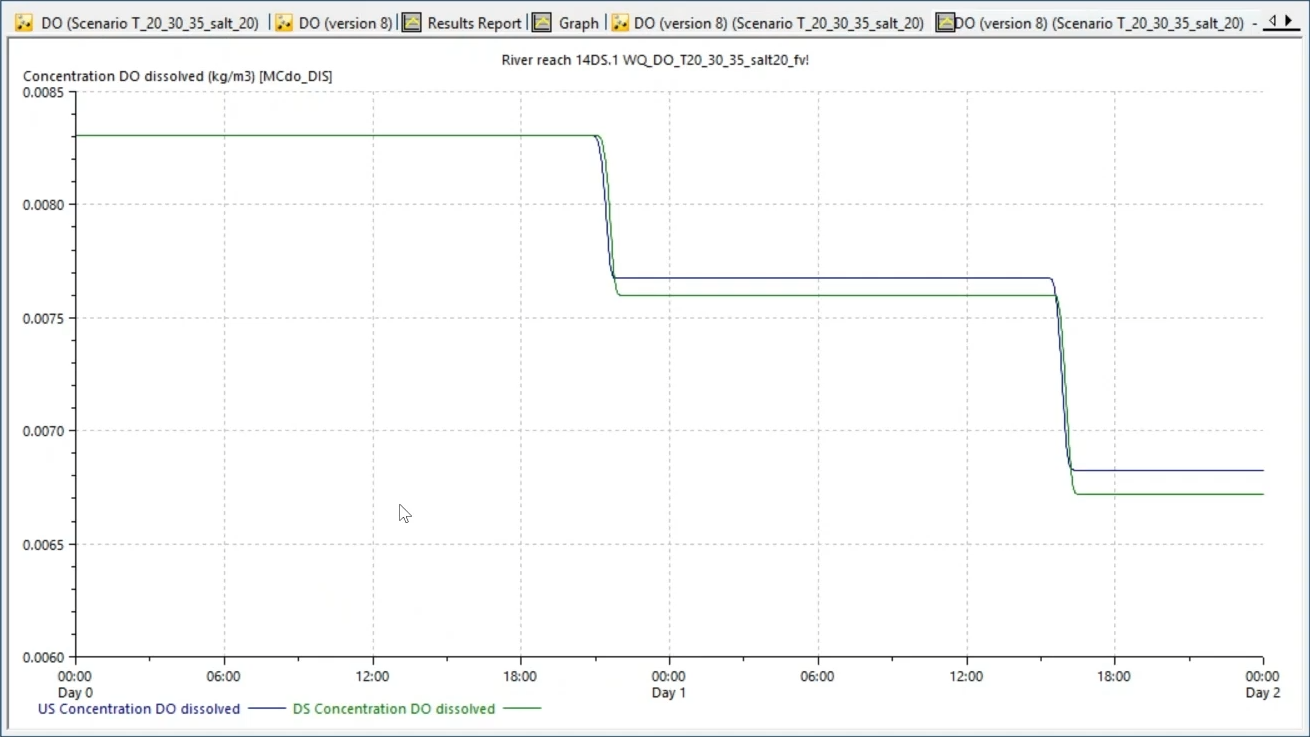Toggle the US Concentration DO dissolved series
Image resolution: width=1310 pixels, height=737 pixels.
pyautogui.click(x=138, y=709)
